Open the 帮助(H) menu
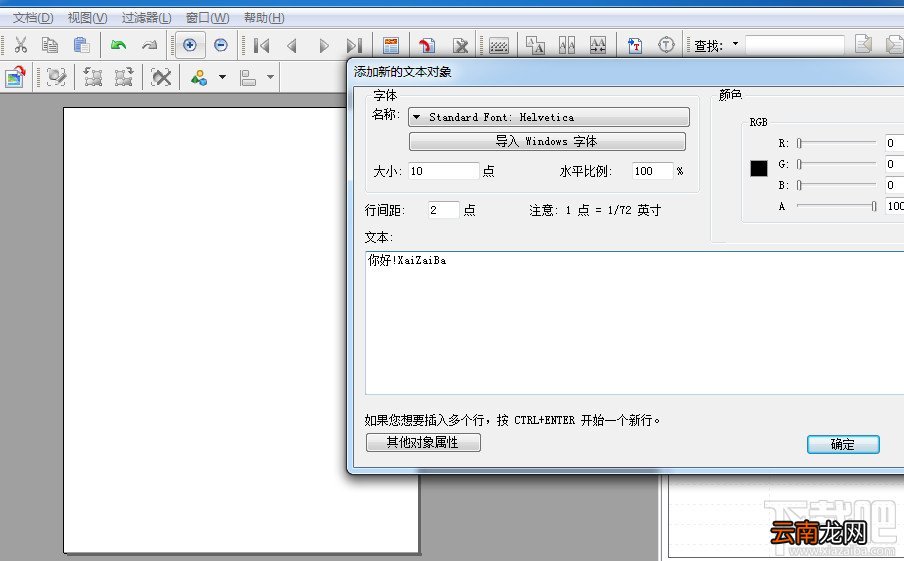Image resolution: width=904 pixels, height=561 pixels. (264, 18)
